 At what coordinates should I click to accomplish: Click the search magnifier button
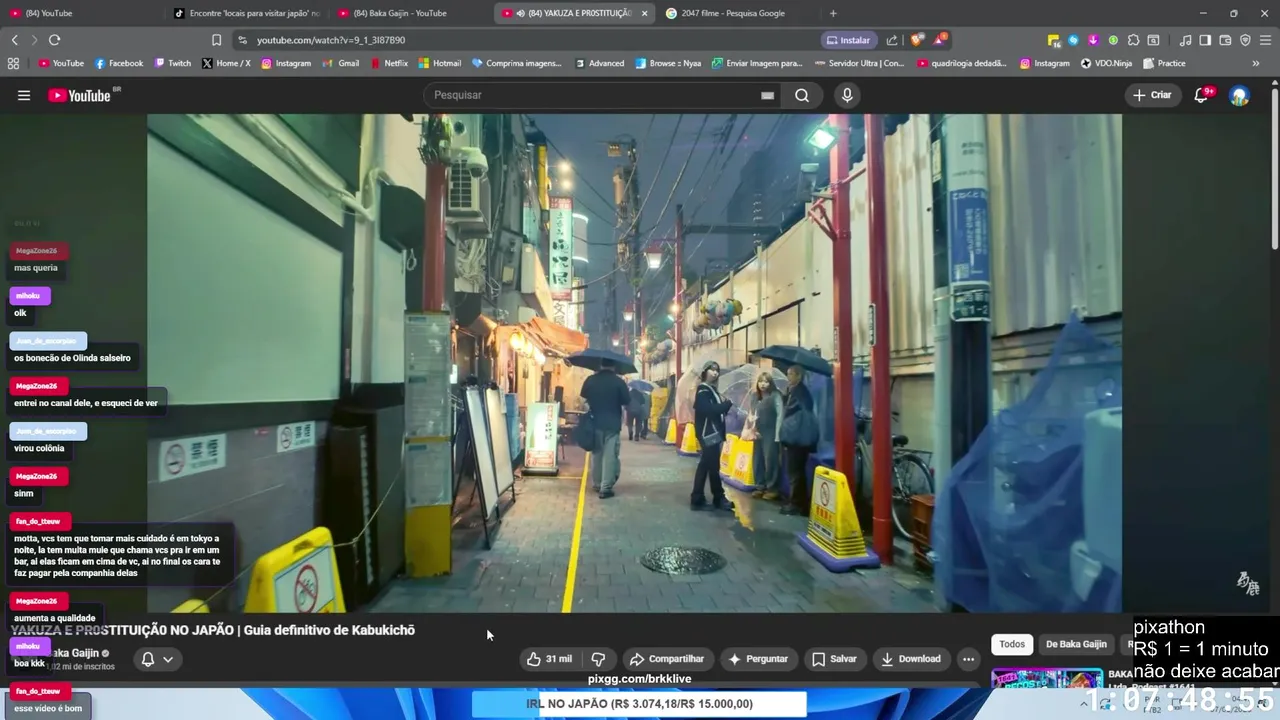click(802, 95)
